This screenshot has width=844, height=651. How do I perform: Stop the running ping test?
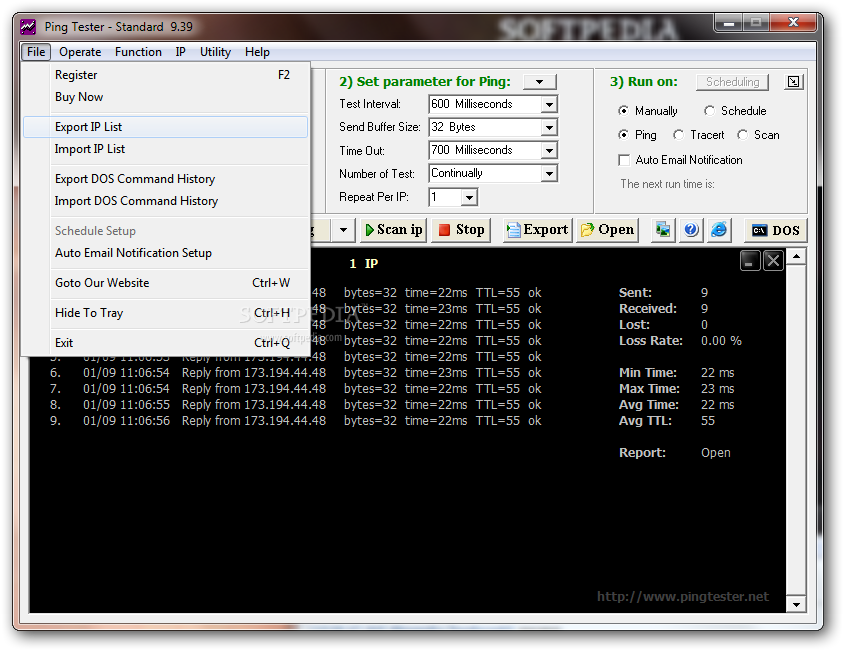(x=461, y=230)
